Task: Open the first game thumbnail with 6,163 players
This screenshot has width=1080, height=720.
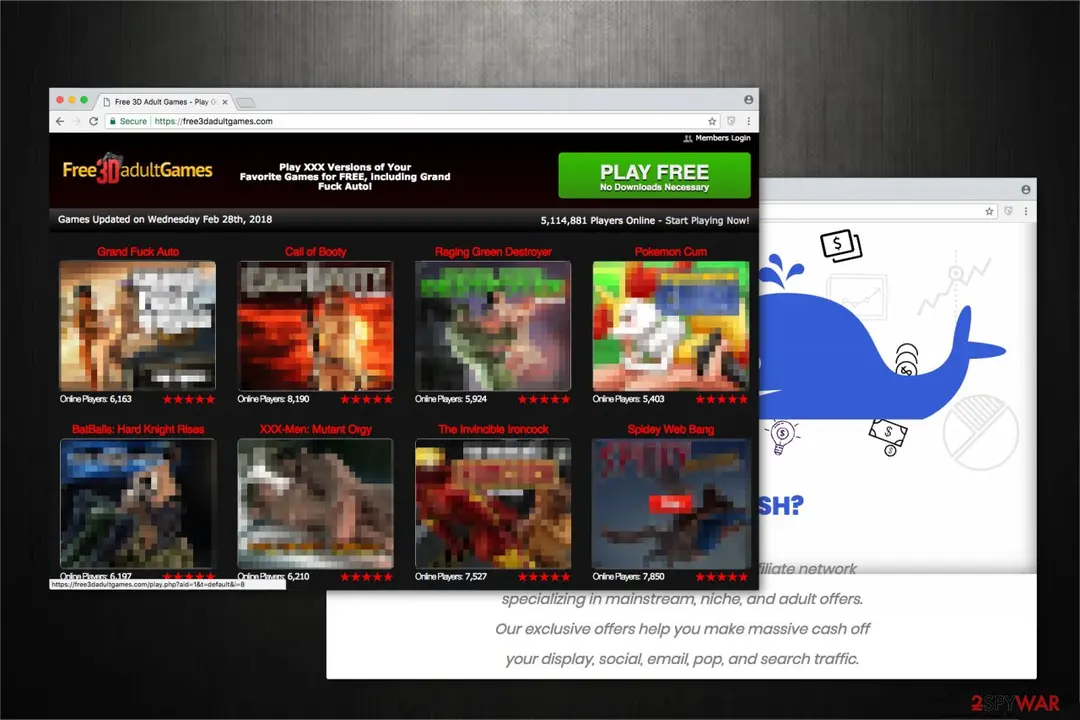Action: point(138,326)
